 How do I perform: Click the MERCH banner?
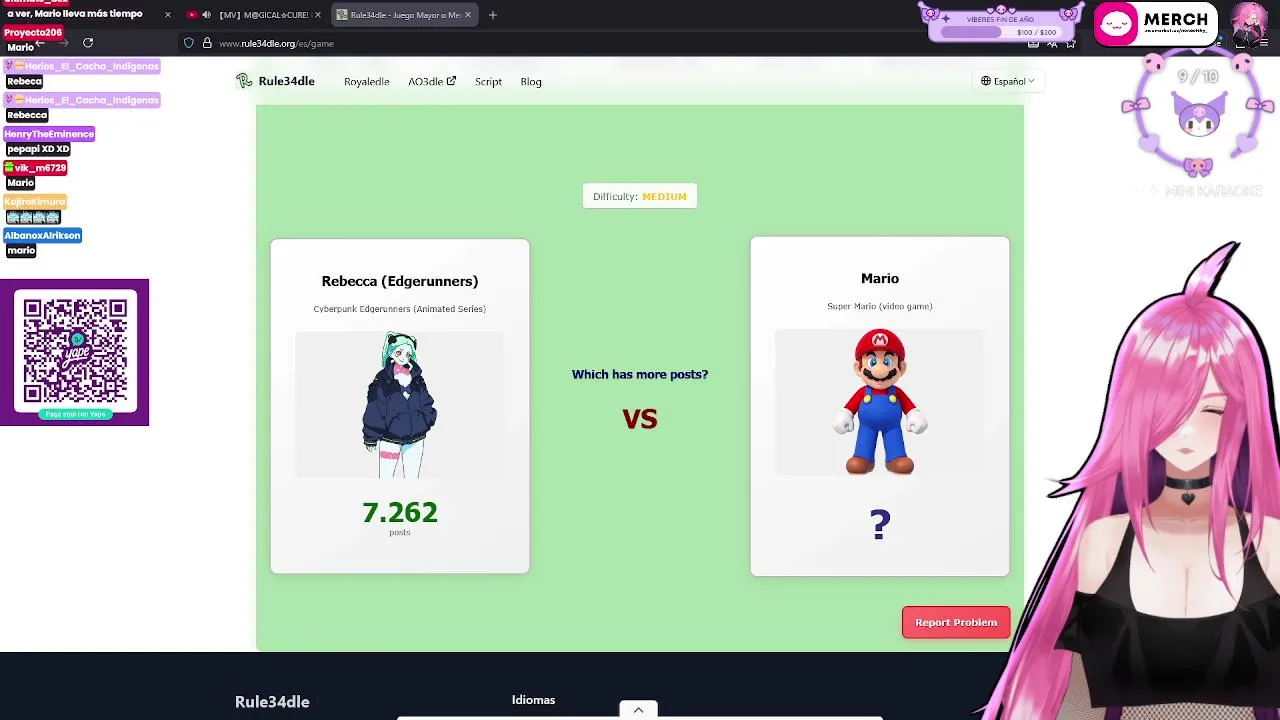(x=1155, y=24)
